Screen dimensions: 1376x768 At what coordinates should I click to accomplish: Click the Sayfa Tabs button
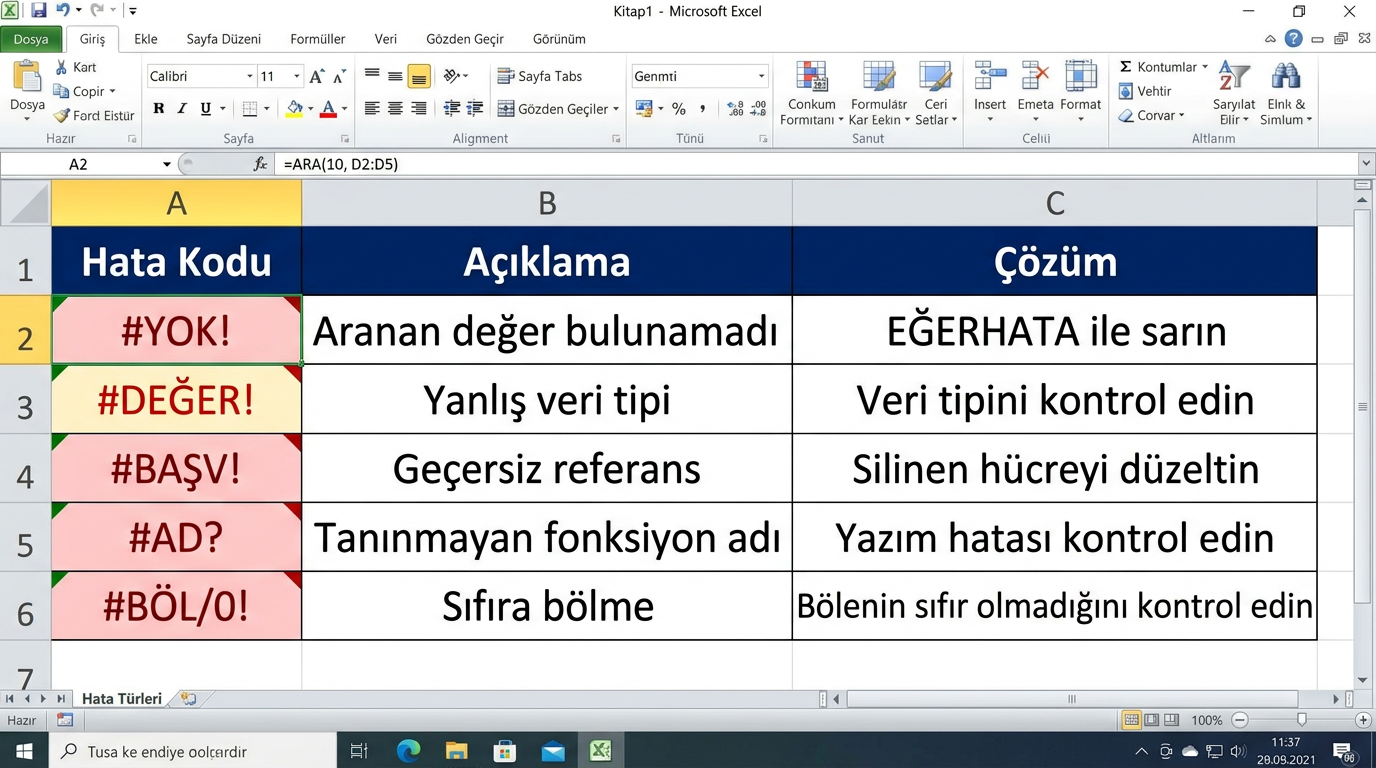coord(540,77)
